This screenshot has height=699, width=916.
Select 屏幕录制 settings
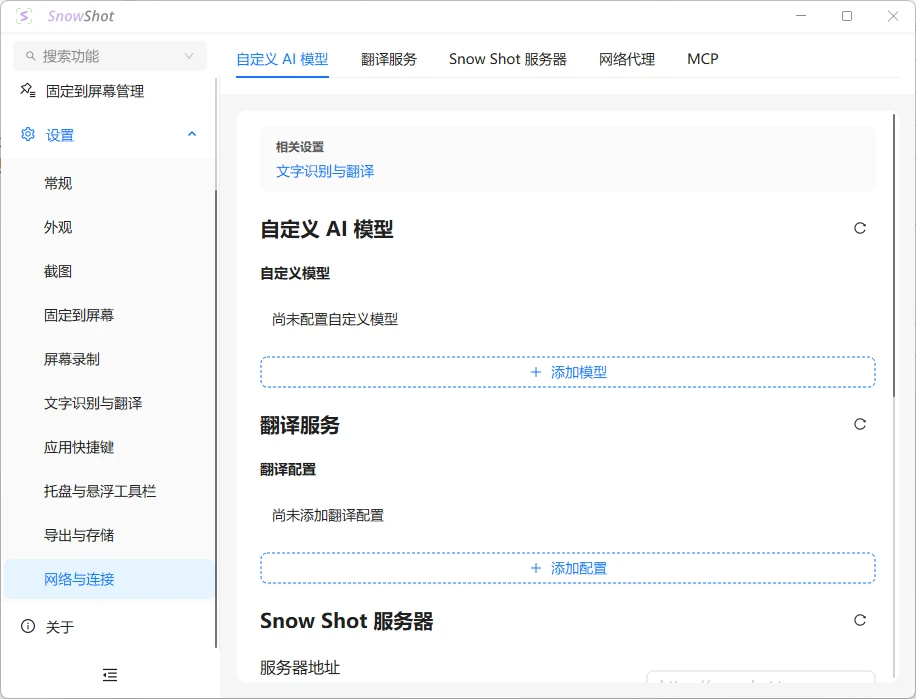point(110,359)
